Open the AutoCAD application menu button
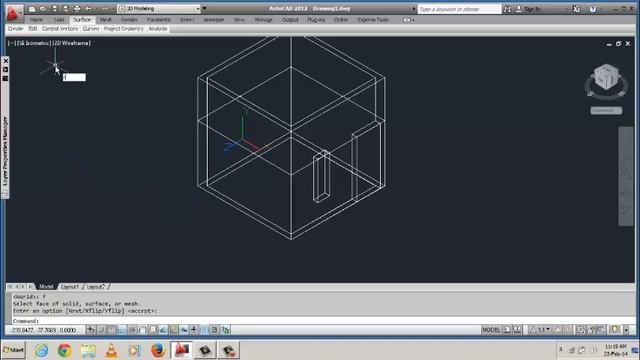Viewport: 640px width, 360px height. pos(14,13)
